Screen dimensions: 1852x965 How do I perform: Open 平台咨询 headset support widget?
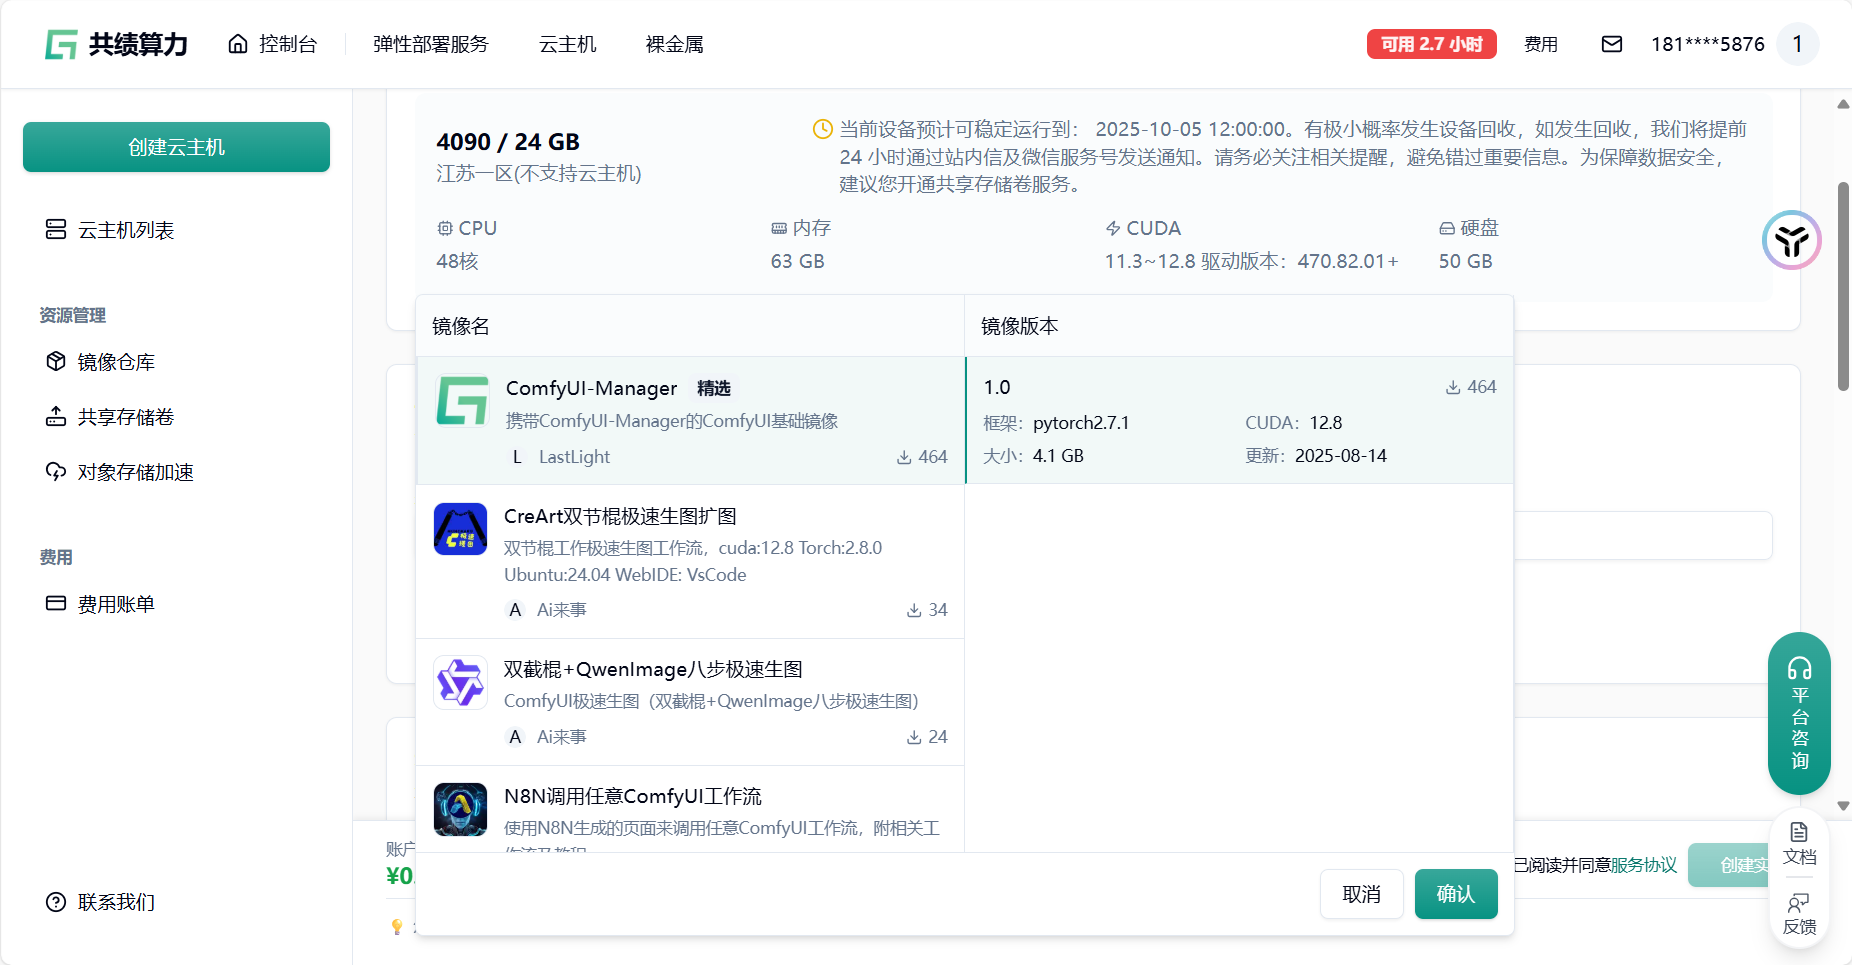click(1799, 713)
